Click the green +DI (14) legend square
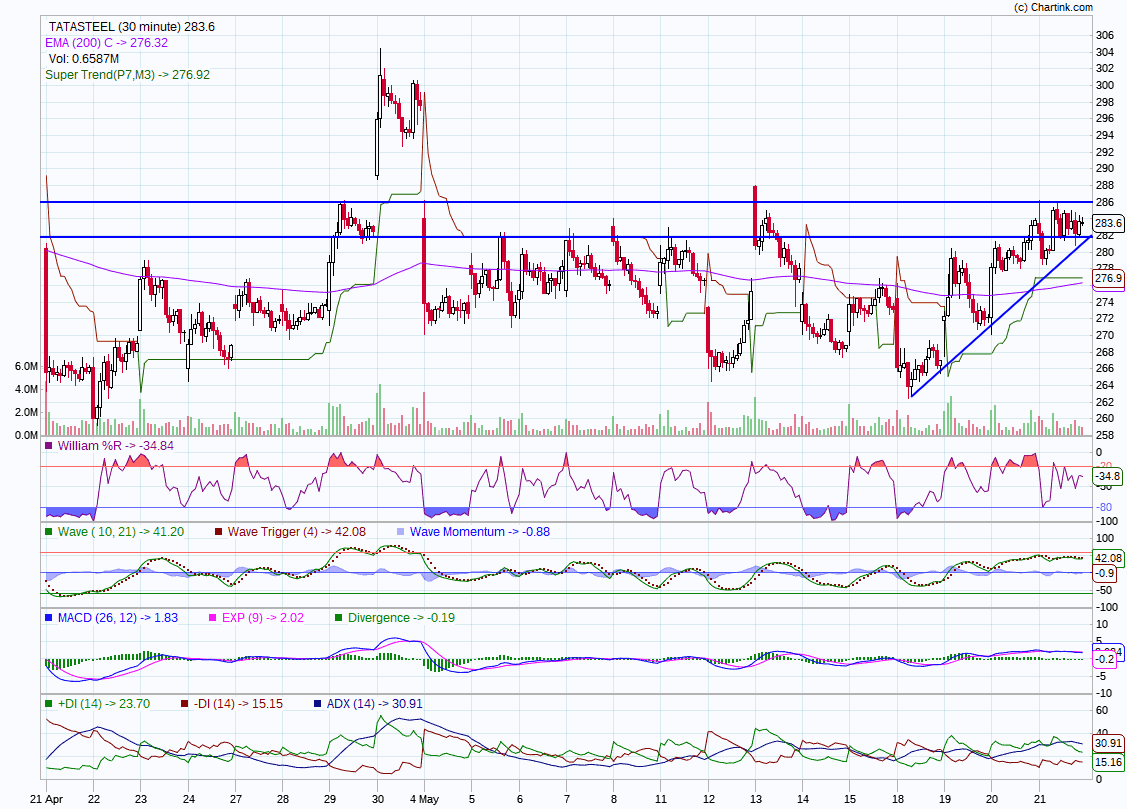 (x=48, y=704)
